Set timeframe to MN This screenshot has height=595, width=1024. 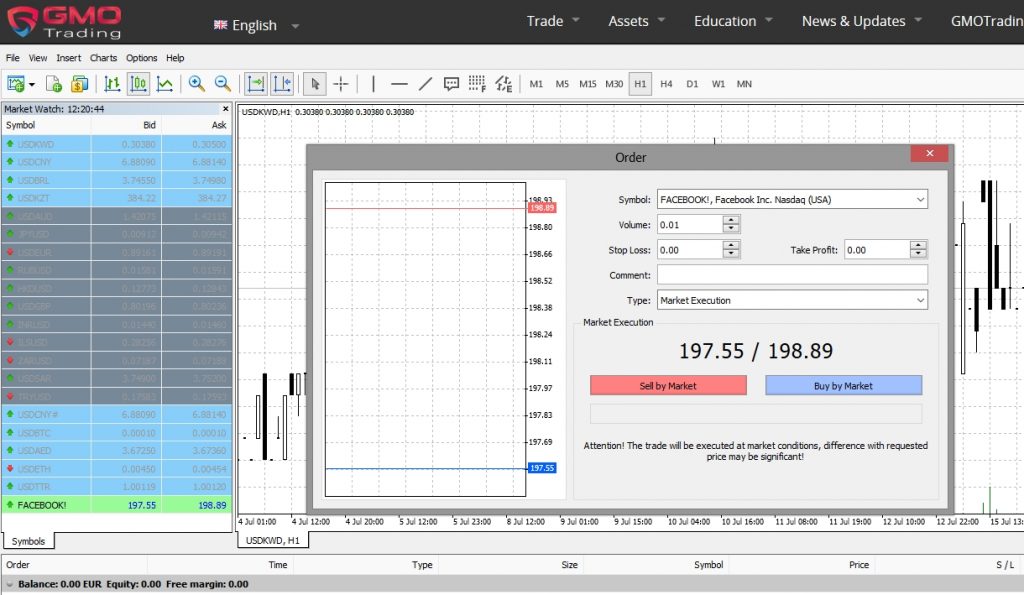[x=744, y=84]
